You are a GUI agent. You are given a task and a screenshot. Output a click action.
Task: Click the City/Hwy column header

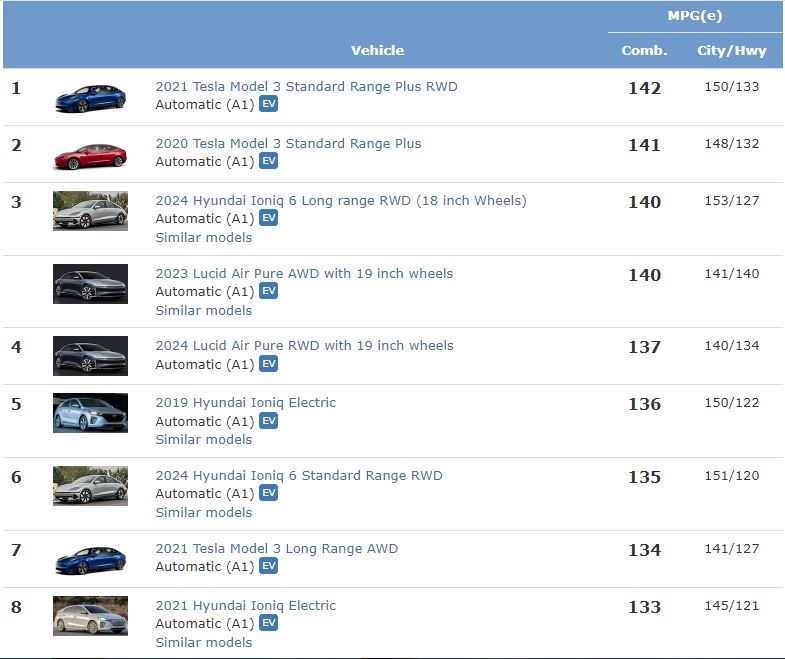click(x=732, y=51)
